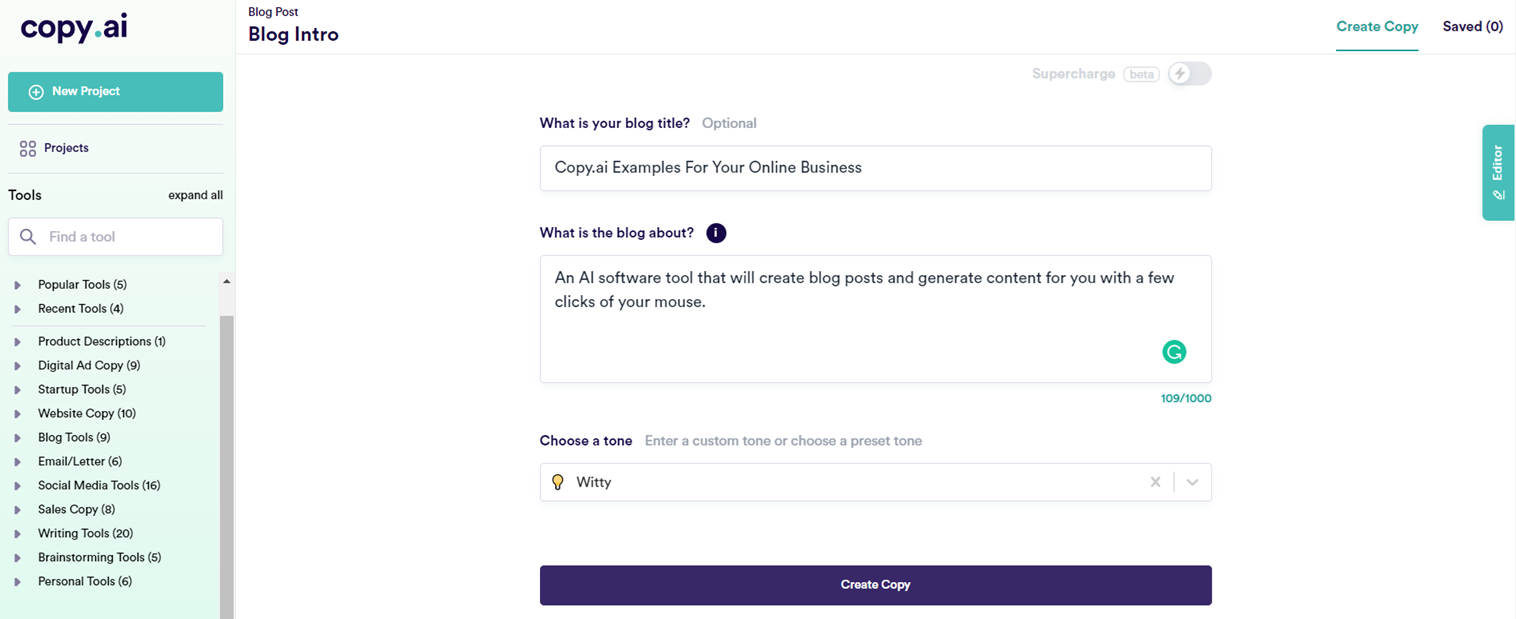The height and width of the screenshot is (619, 1516).
Task: Click the search magnifier icon
Action: (28, 237)
